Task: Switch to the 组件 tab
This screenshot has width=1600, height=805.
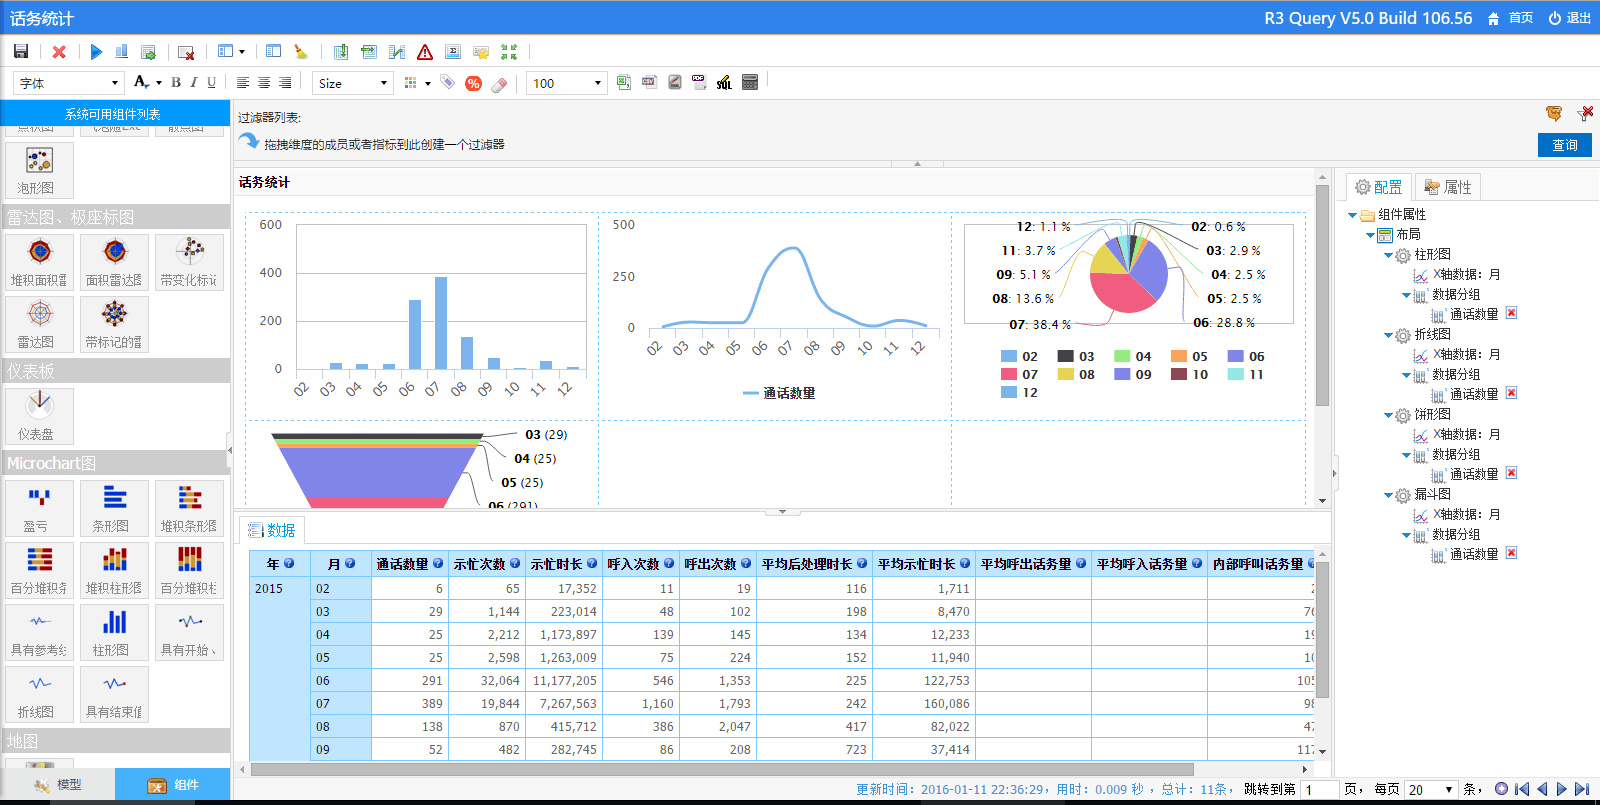Action: [173, 785]
